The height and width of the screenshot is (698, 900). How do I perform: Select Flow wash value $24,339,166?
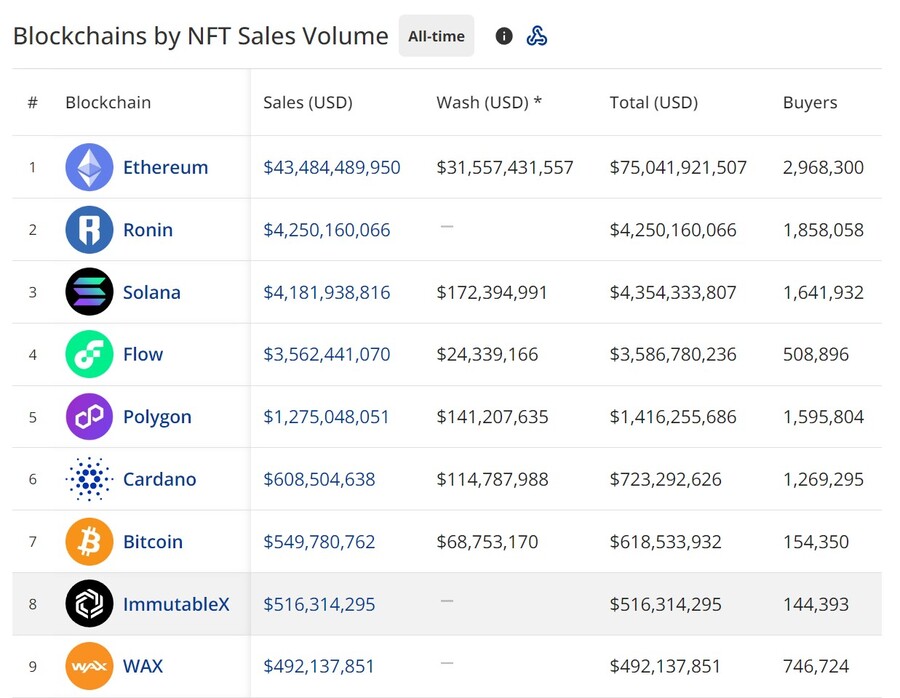point(487,354)
